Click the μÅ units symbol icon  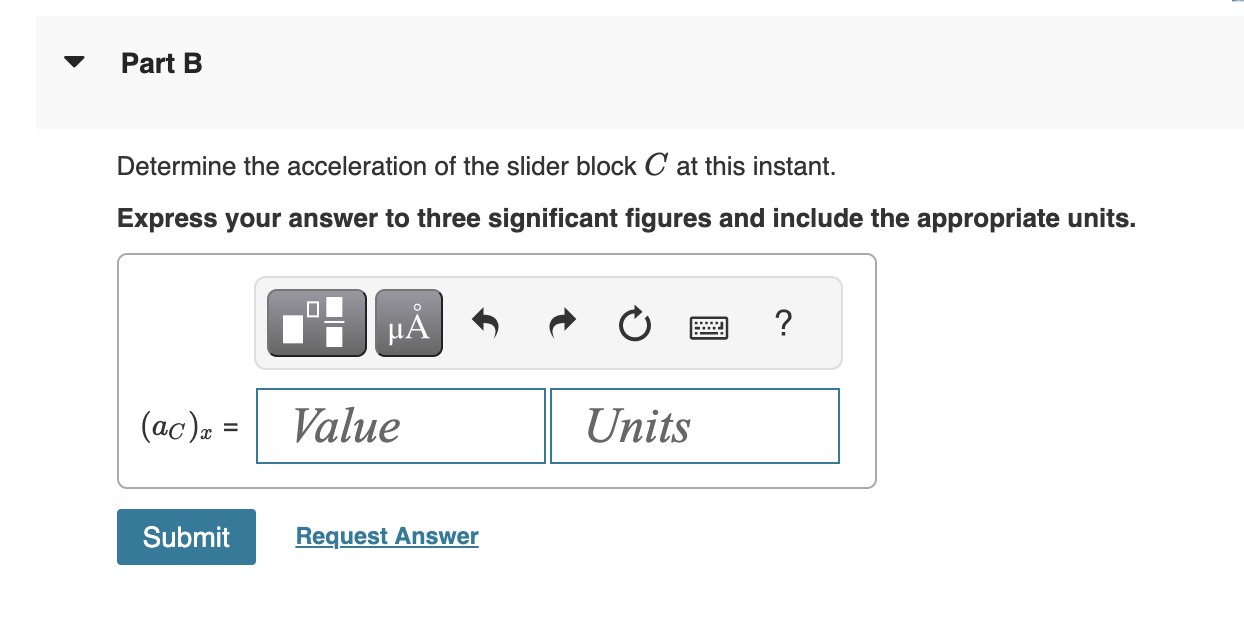(x=408, y=322)
